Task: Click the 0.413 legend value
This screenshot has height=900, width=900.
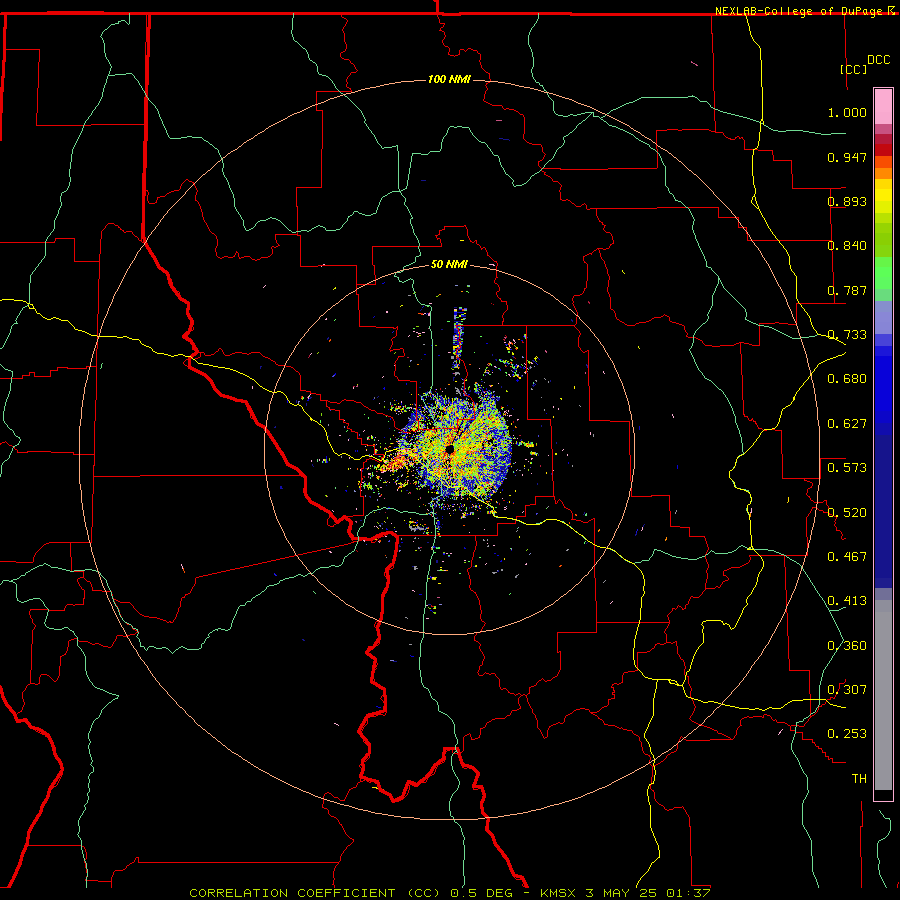Action: [x=847, y=601]
